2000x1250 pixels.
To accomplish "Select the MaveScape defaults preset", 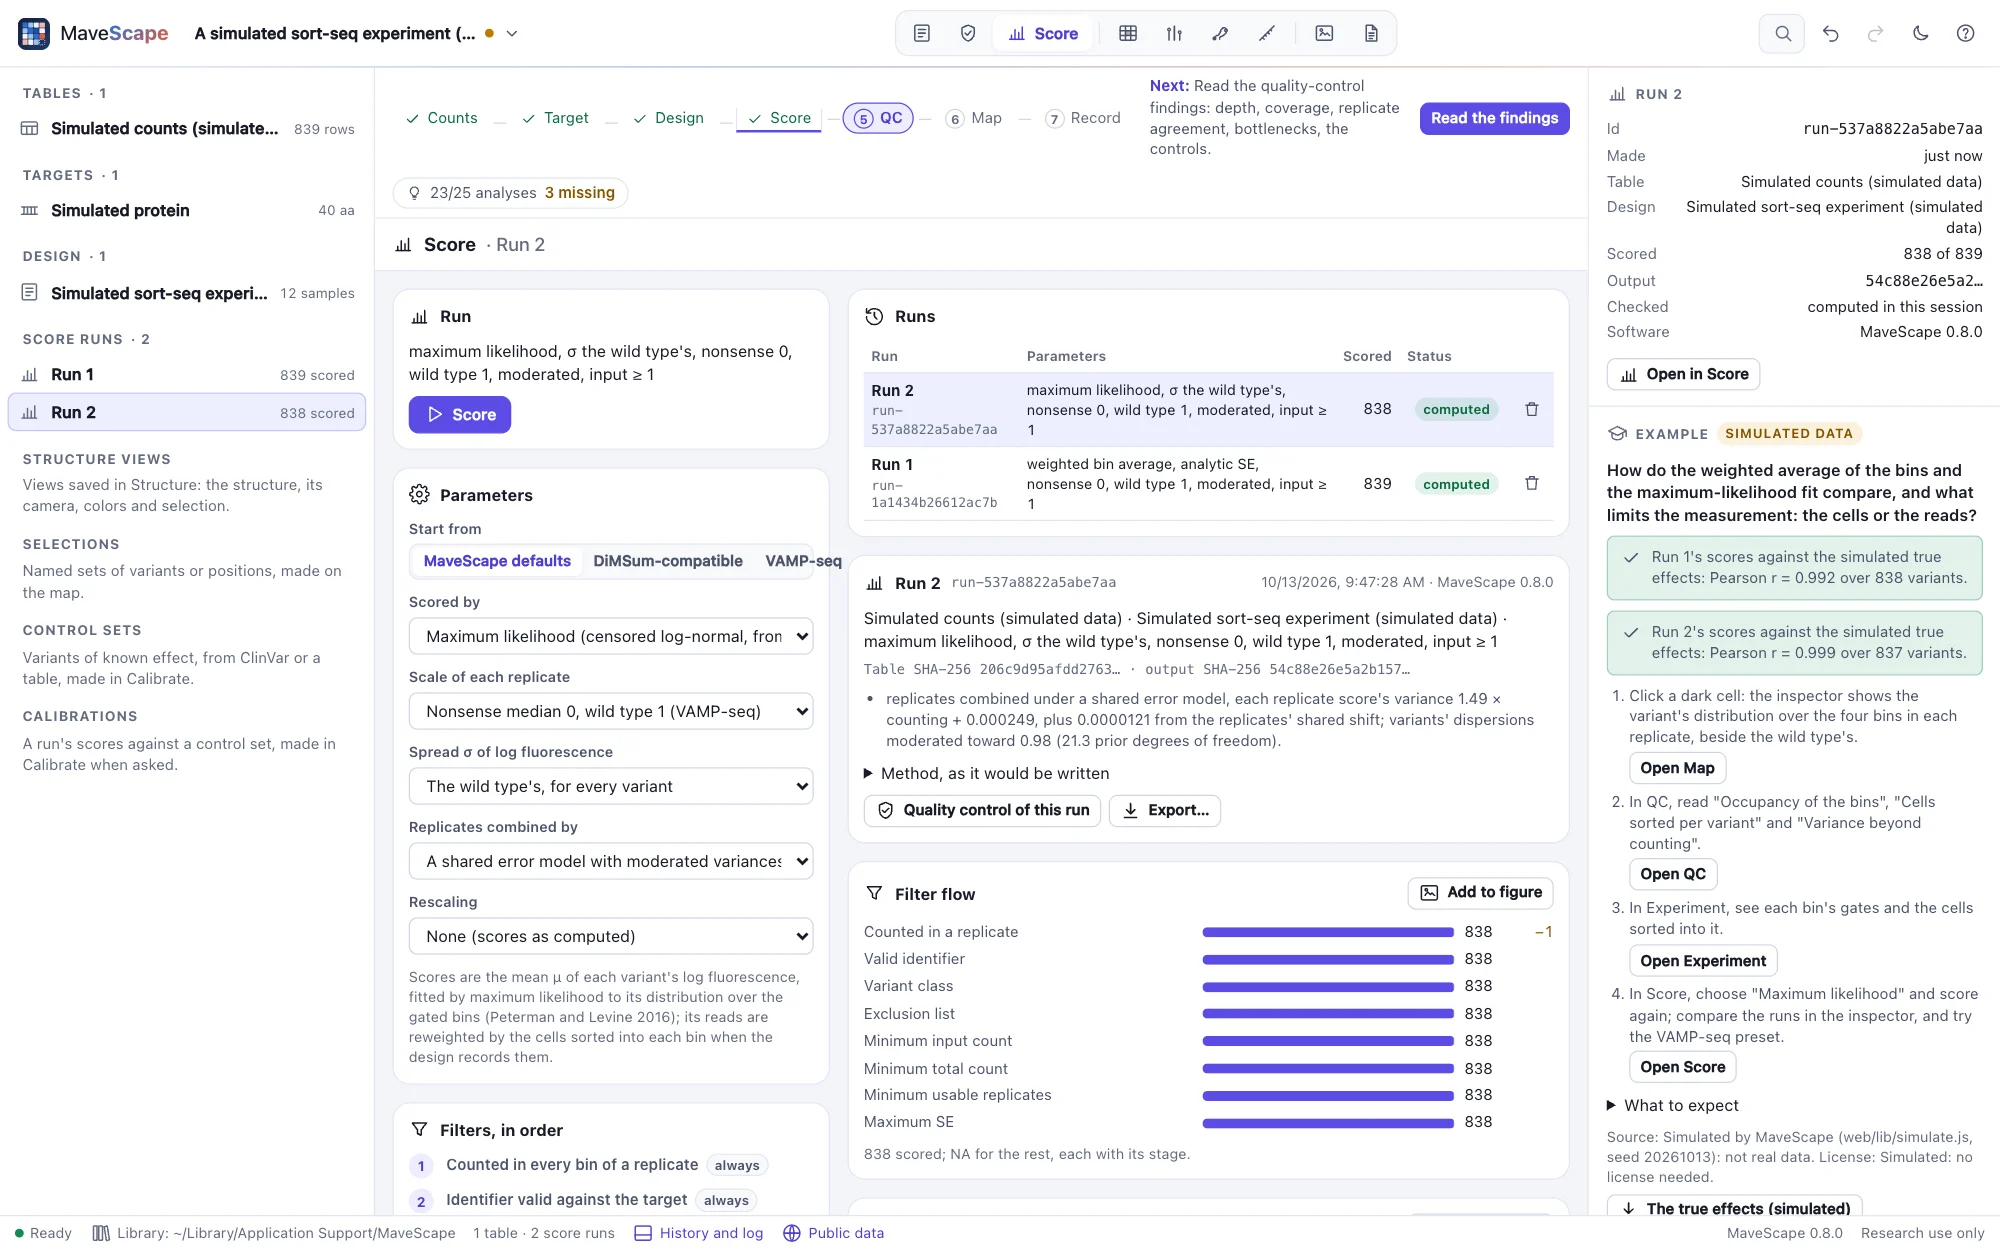I will pos(497,561).
